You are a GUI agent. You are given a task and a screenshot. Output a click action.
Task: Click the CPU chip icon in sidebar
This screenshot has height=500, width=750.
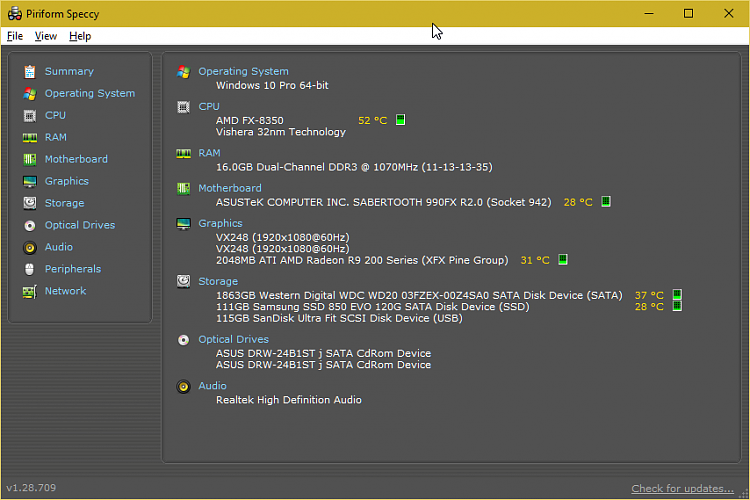click(30, 116)
